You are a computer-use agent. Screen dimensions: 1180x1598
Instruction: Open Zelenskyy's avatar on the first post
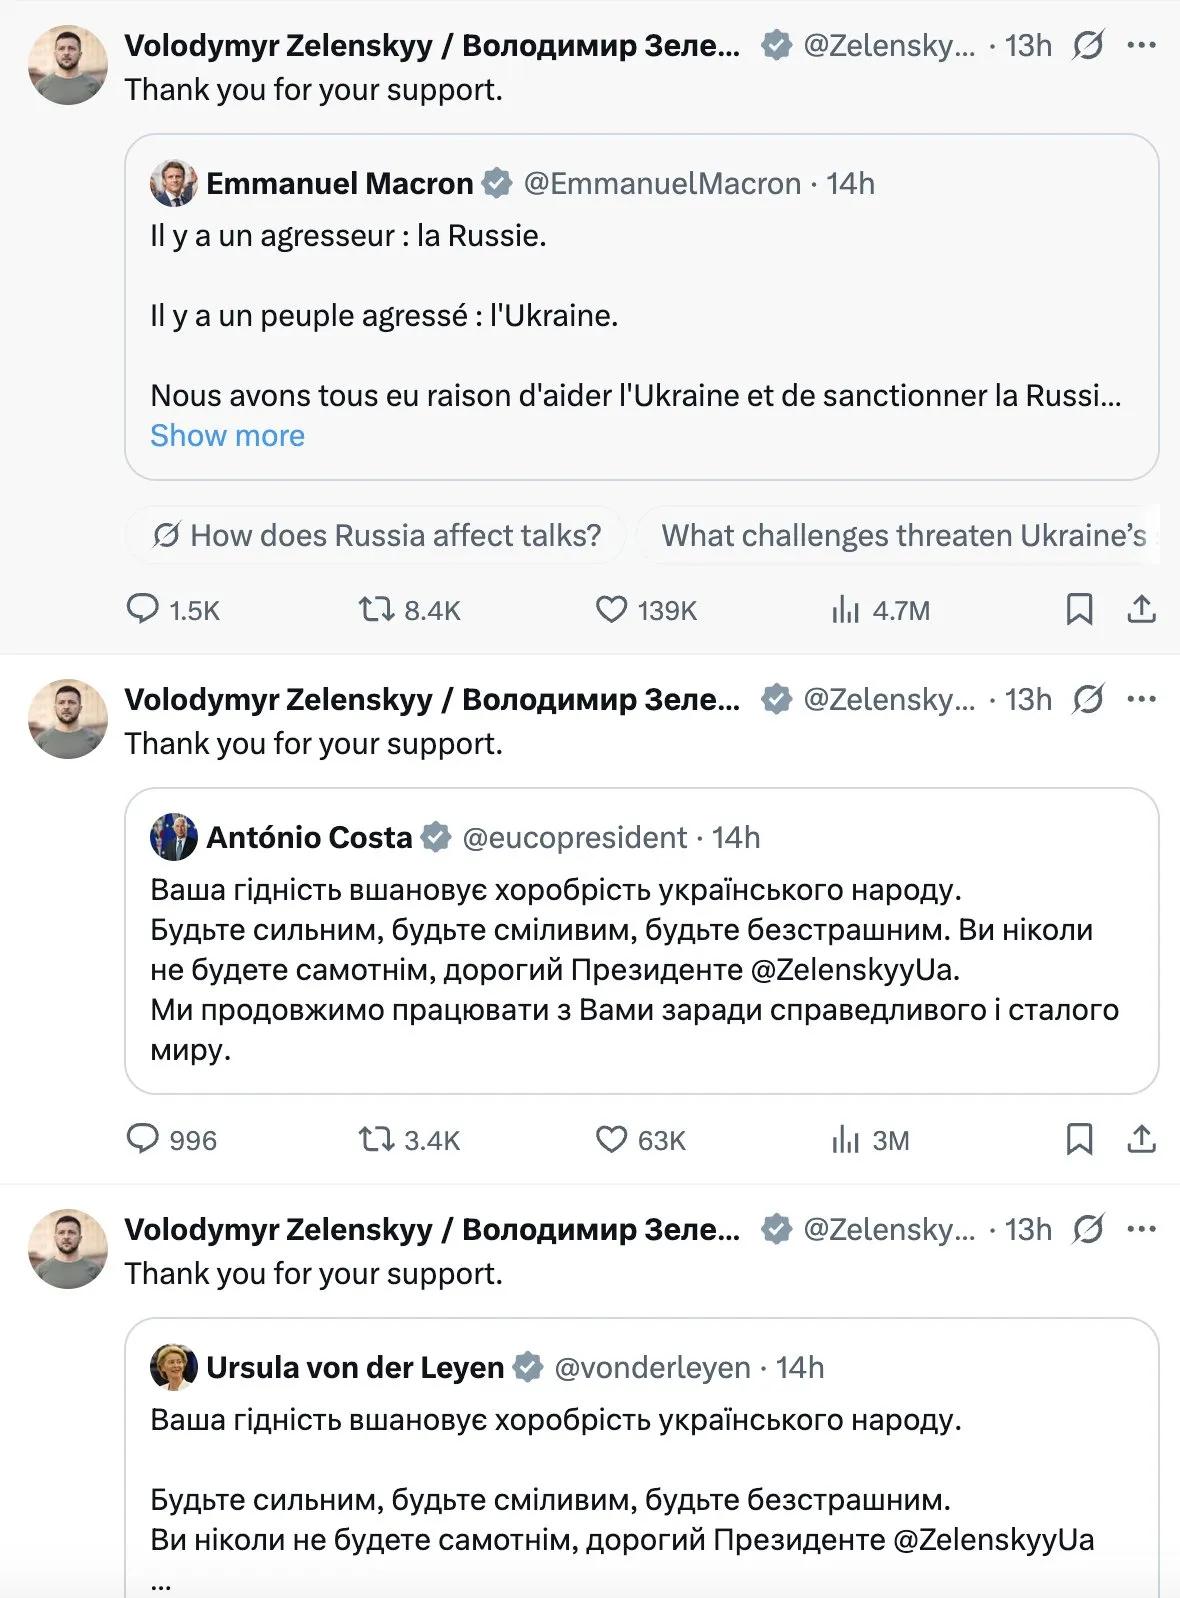pos(67,65)
